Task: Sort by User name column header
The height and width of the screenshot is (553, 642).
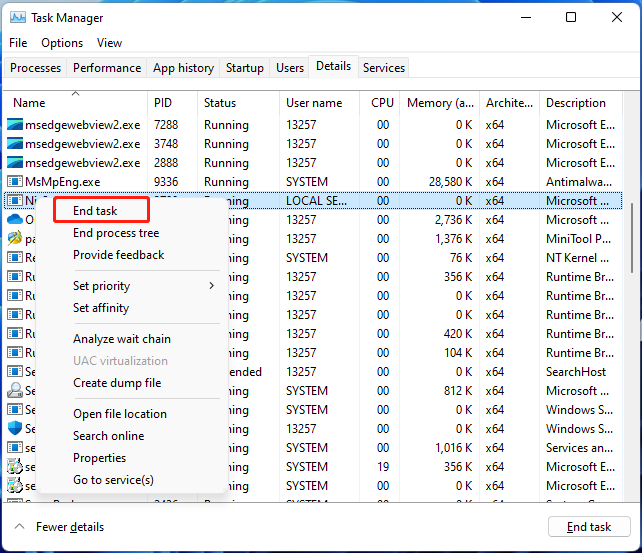Action: click(x=319, y=103)
